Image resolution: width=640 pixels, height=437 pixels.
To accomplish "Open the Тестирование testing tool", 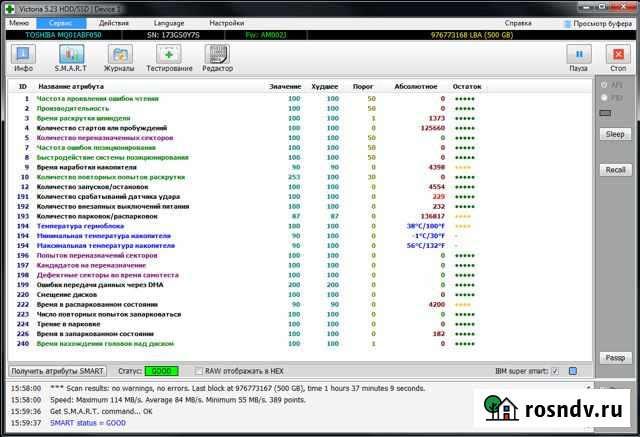I will pos(169,58).
